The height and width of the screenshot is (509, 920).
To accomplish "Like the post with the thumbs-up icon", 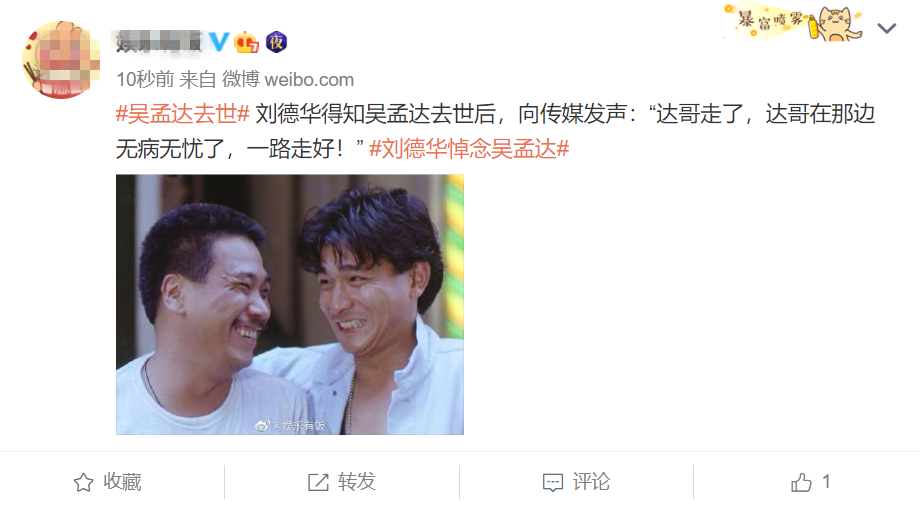I will coord(801,483).
